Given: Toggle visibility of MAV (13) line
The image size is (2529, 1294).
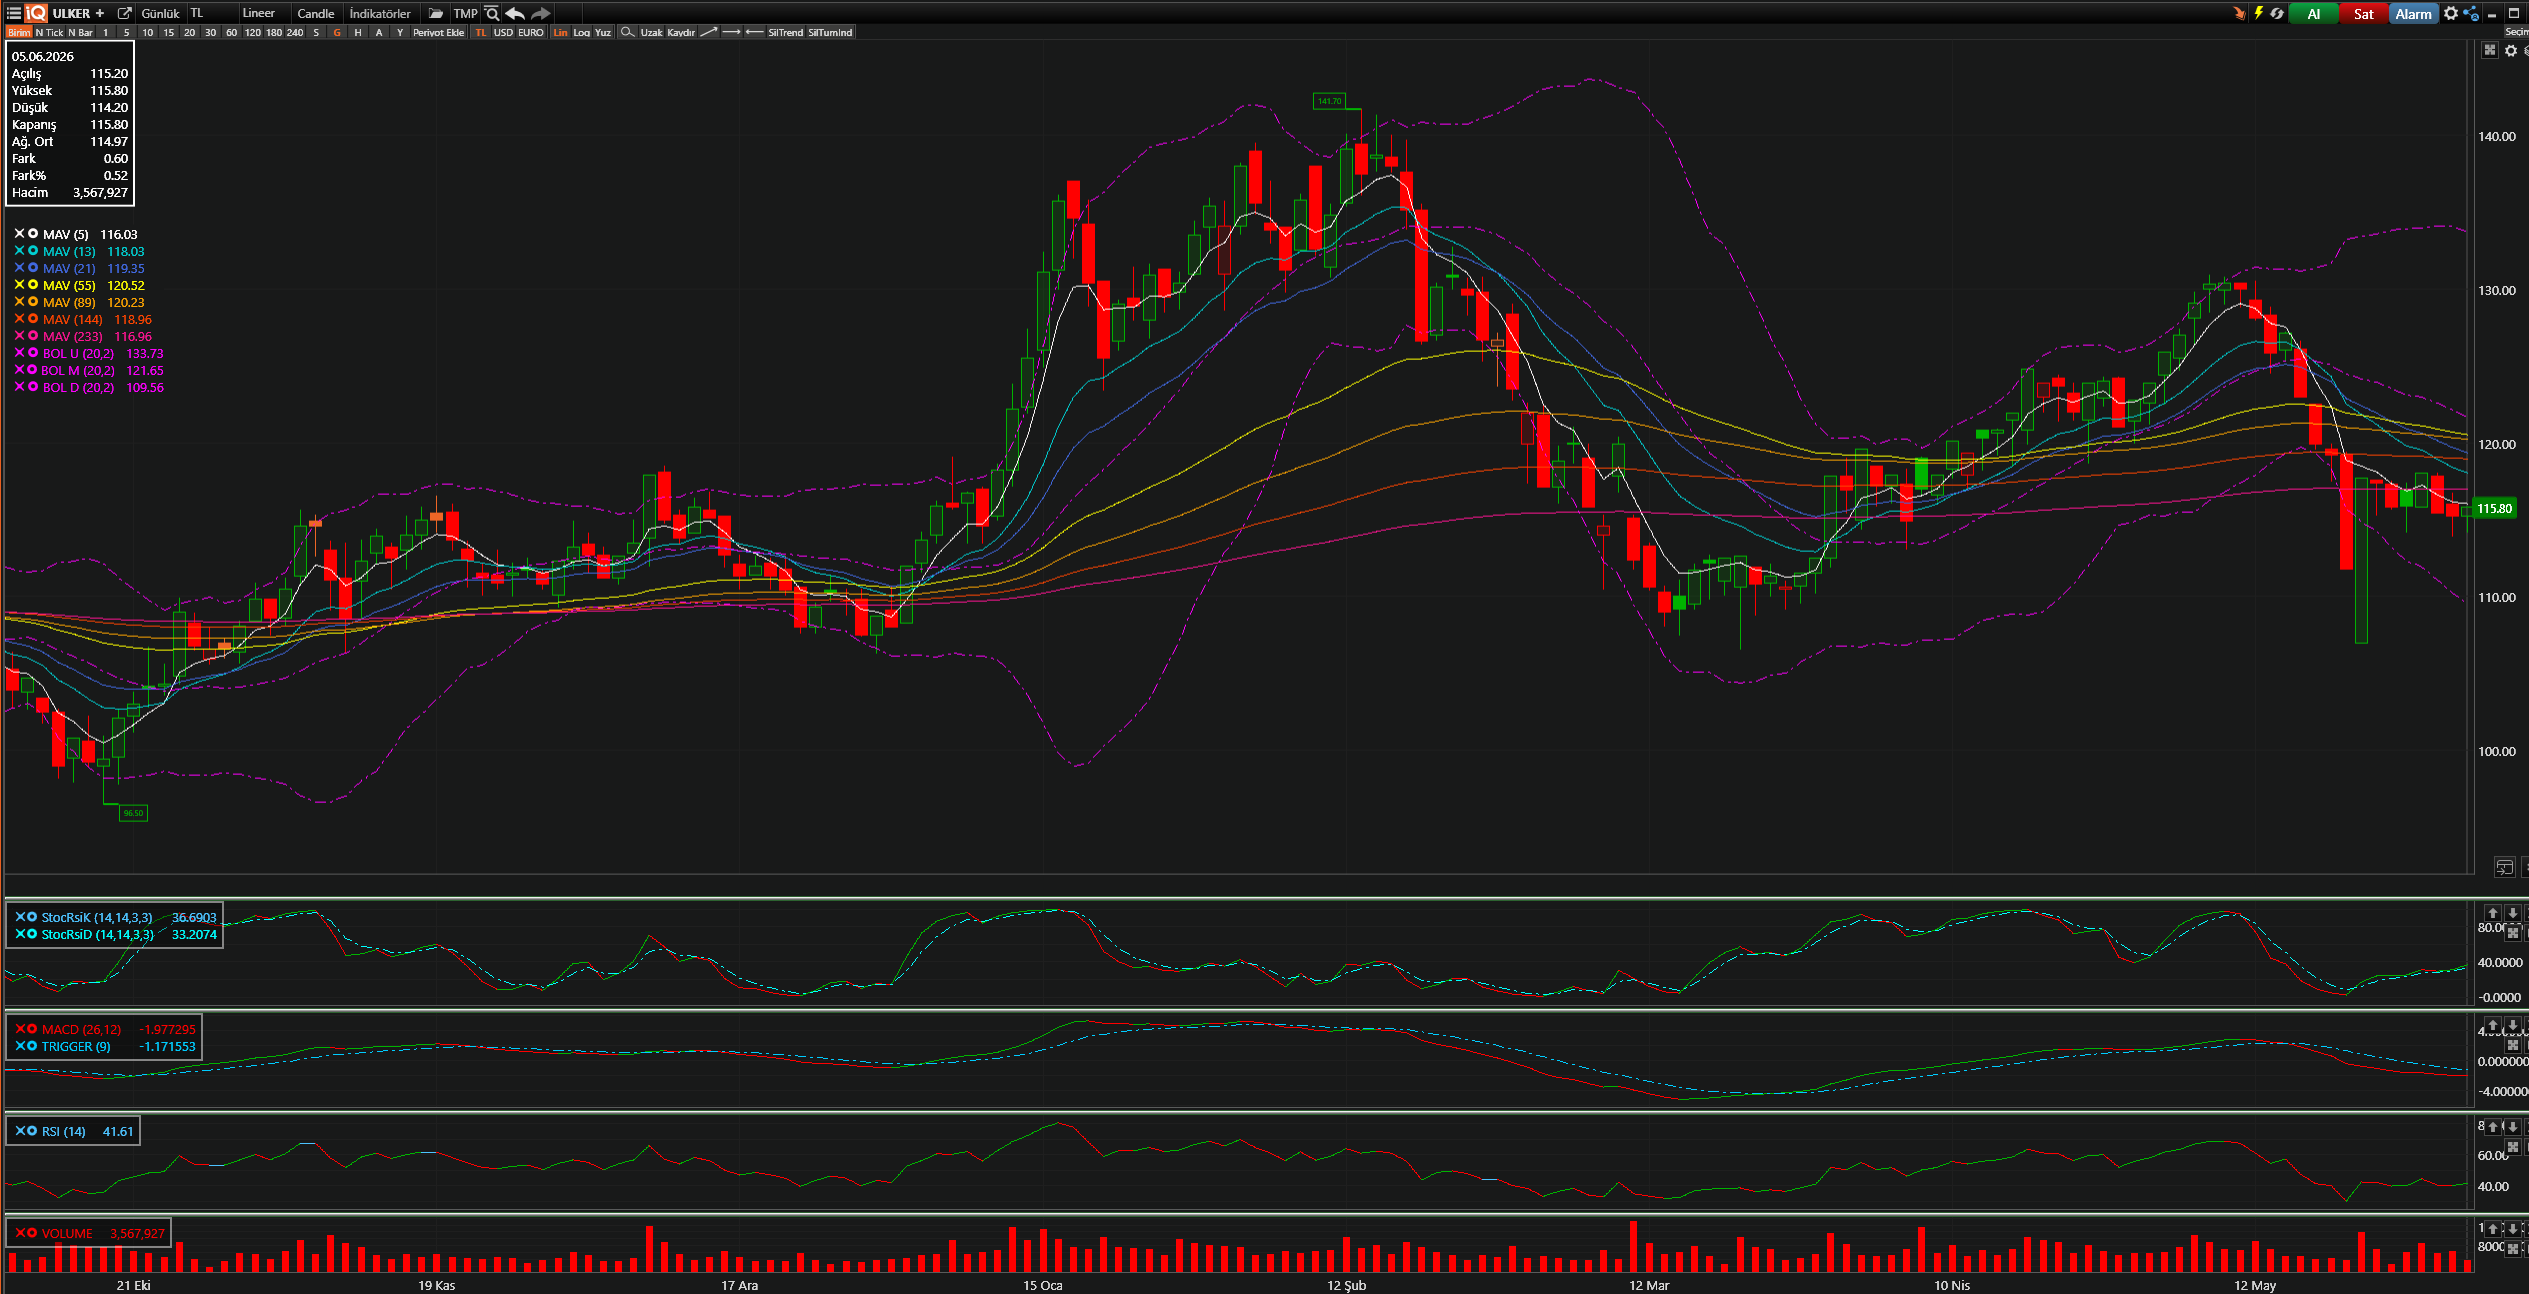Looking at the screenshot, I should 33,251.
